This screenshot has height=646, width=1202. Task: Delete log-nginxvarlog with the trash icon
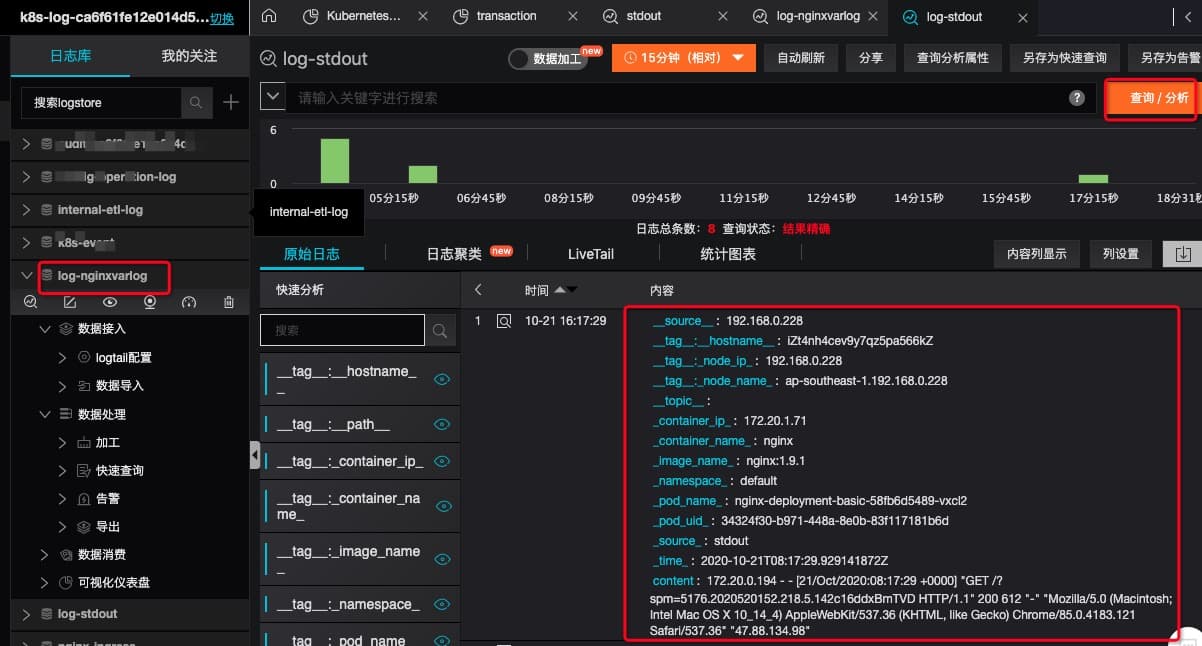tap(229, 302)
